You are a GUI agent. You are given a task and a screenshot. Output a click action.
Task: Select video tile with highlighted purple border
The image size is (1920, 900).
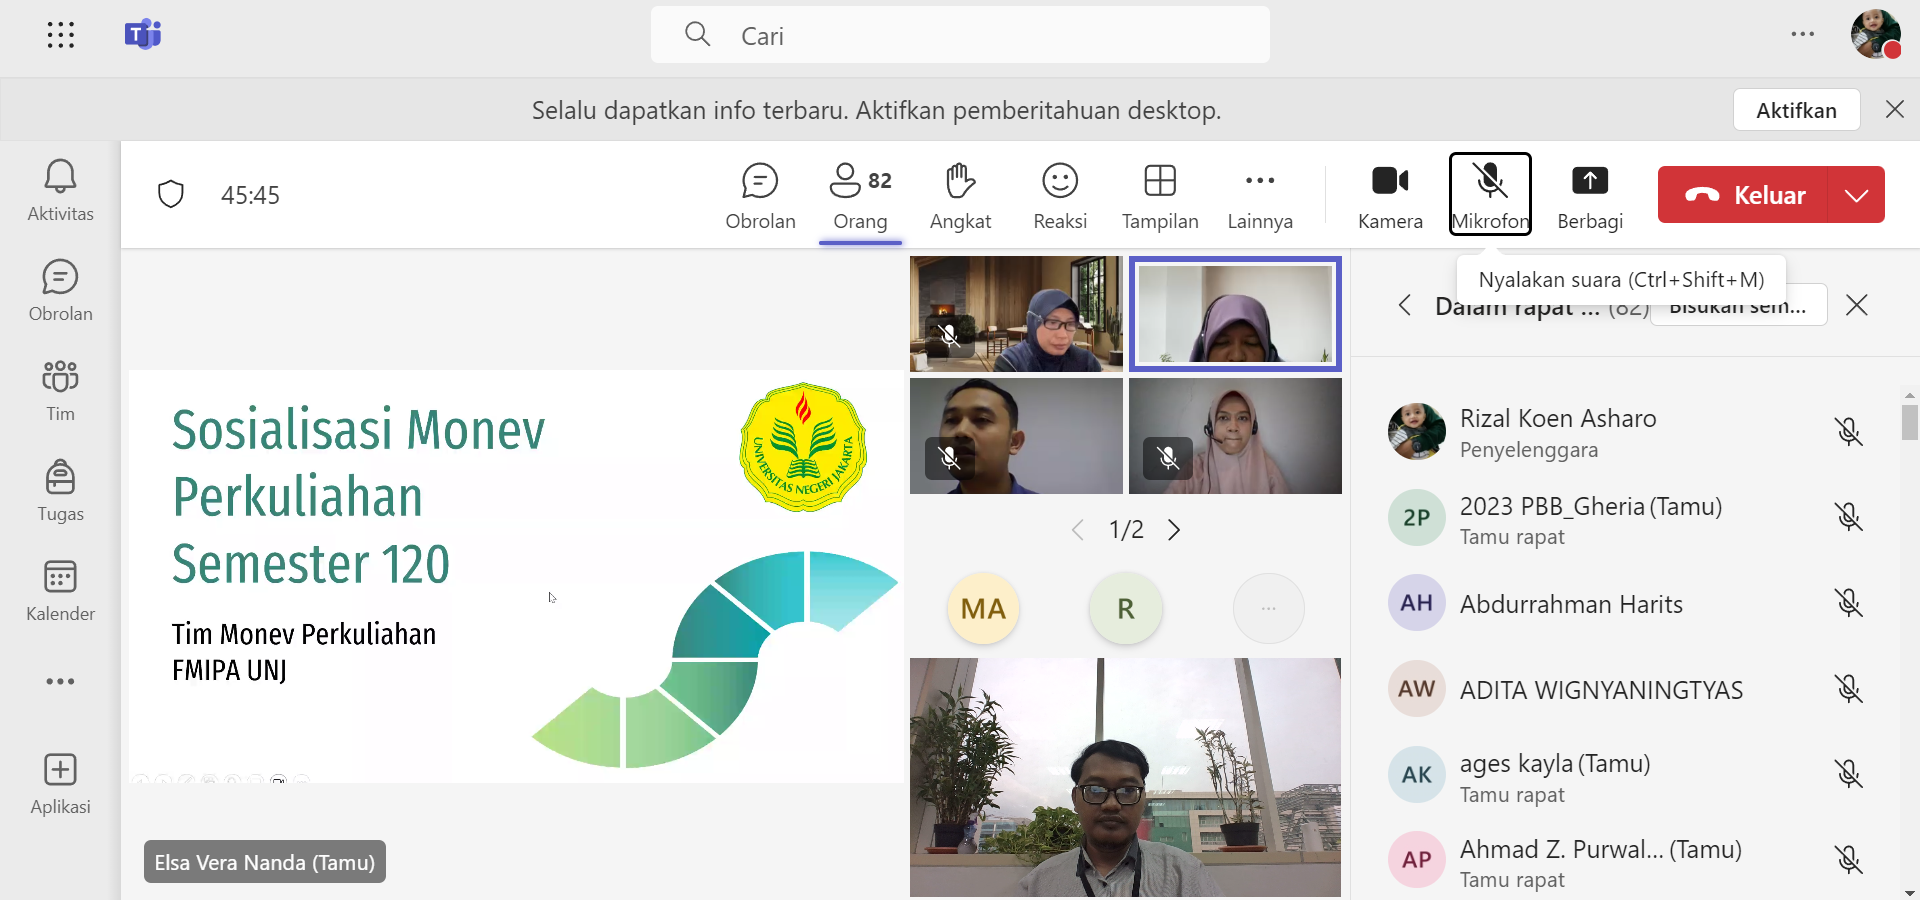point(1235,314)
